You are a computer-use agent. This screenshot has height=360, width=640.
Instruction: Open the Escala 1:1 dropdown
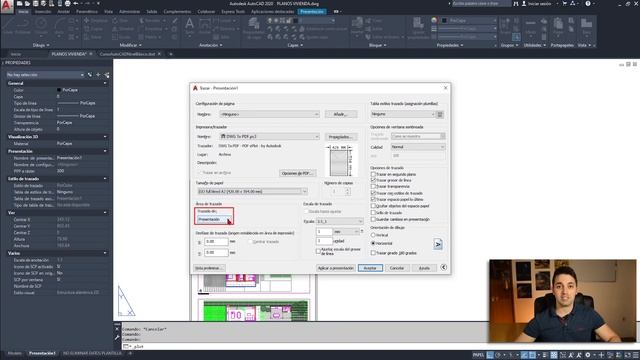(340, 221)
